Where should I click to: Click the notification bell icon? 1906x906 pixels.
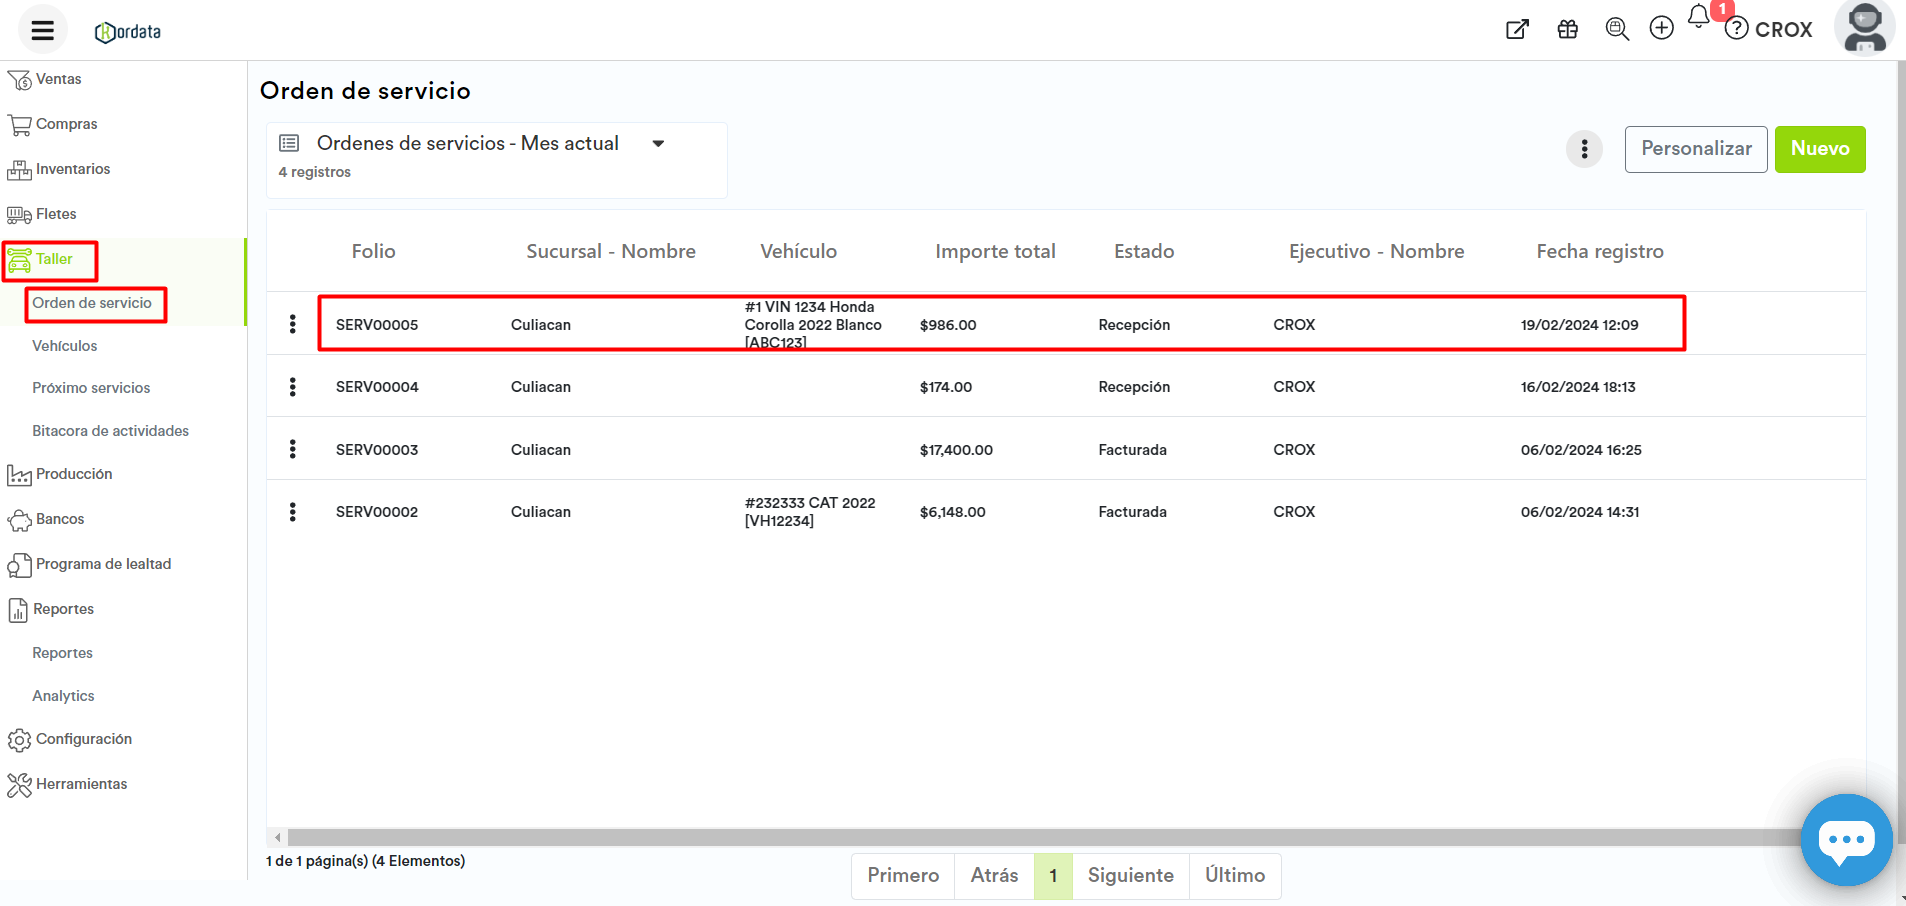(x=1698, y=17)
